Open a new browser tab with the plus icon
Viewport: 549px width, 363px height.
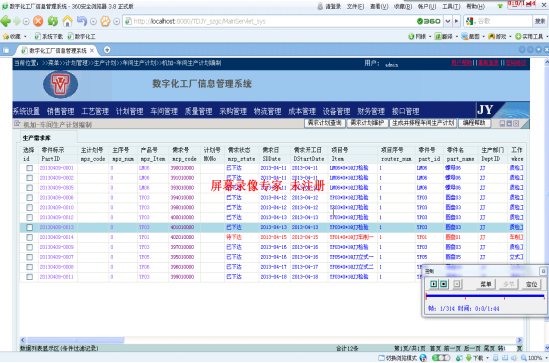[x=107, y=50]
